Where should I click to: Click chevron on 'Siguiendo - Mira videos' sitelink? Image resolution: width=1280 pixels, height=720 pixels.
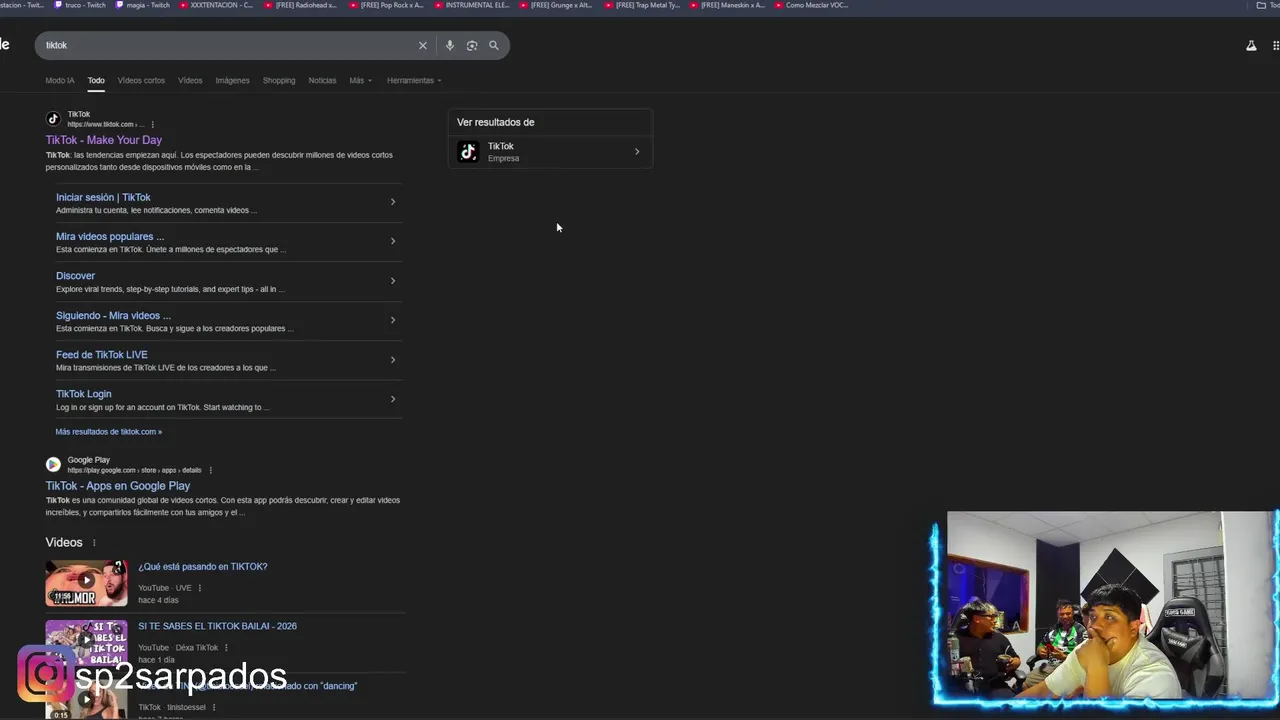click(x=392, y=320)
